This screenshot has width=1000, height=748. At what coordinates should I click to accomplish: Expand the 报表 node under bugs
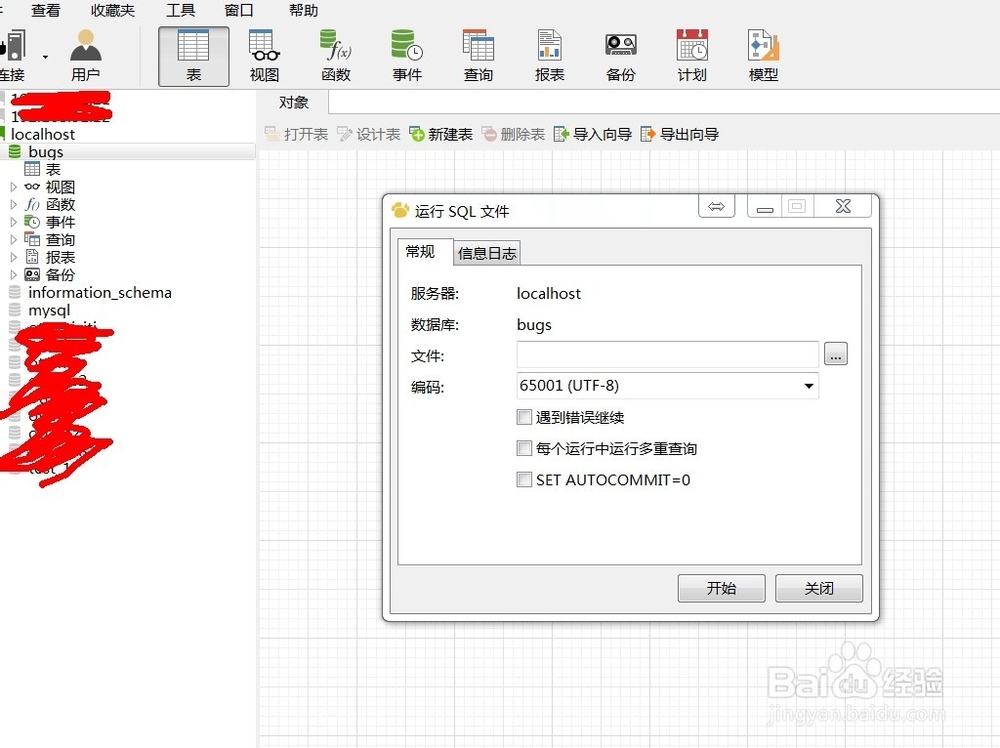coord(13,257)
